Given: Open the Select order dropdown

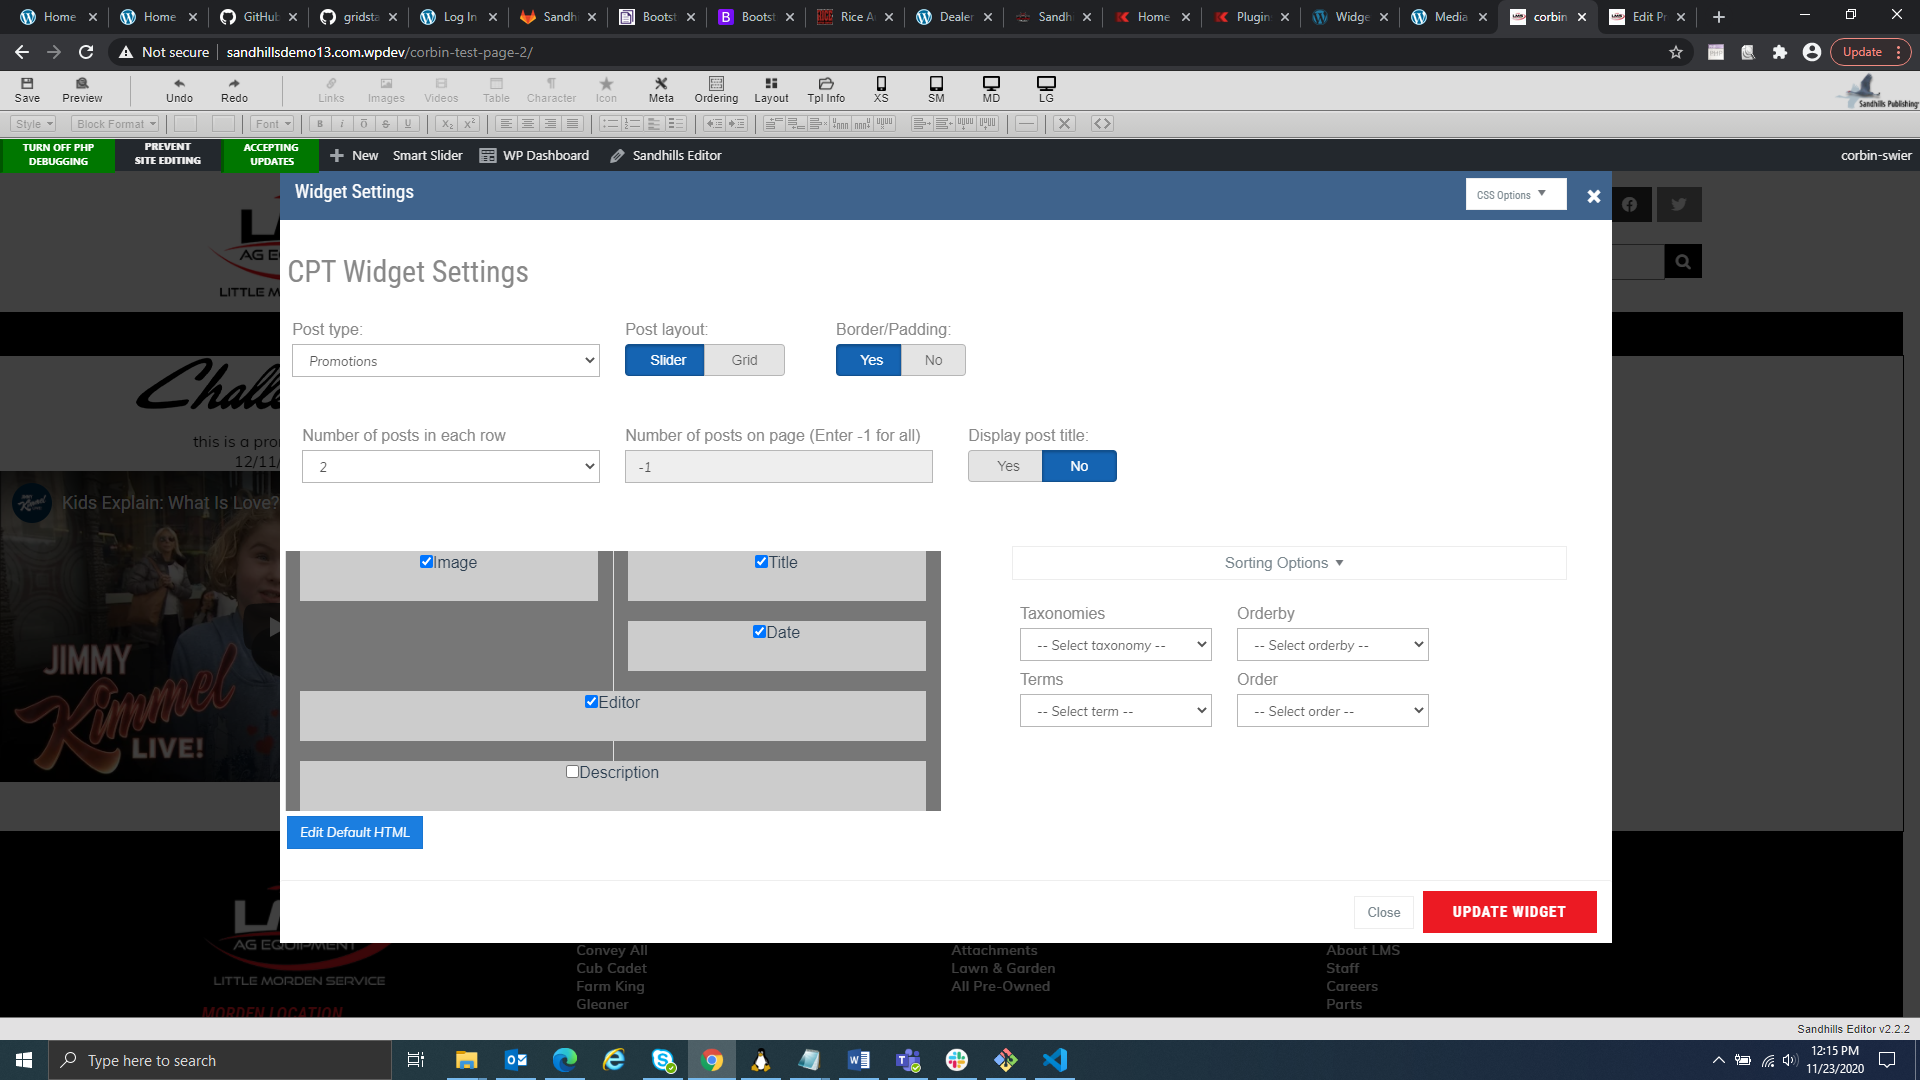Looking at the screenshot, I should pos(1333,711).
